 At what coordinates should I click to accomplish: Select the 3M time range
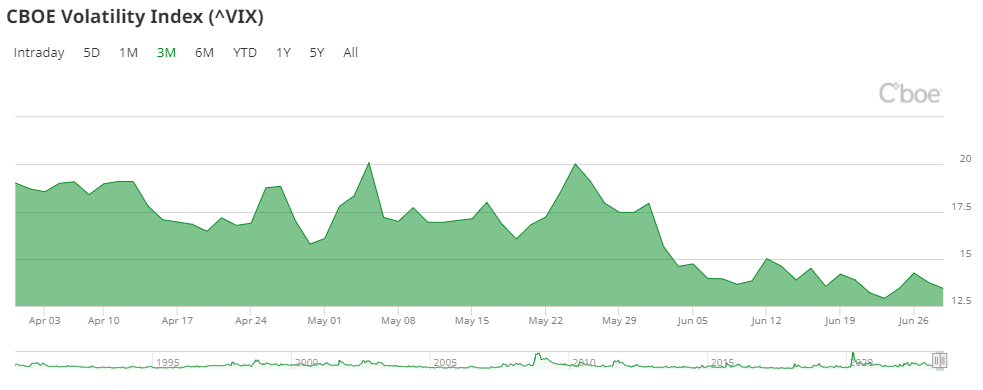(x=166, y=53)
